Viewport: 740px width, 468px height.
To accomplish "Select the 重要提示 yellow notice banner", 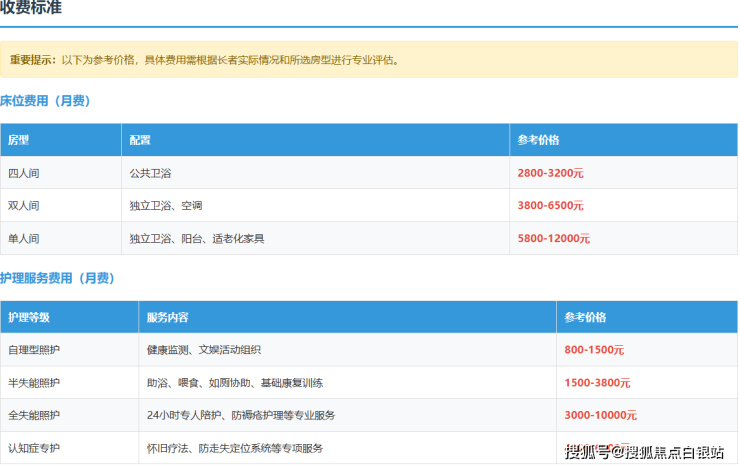I will pos(368,60).
